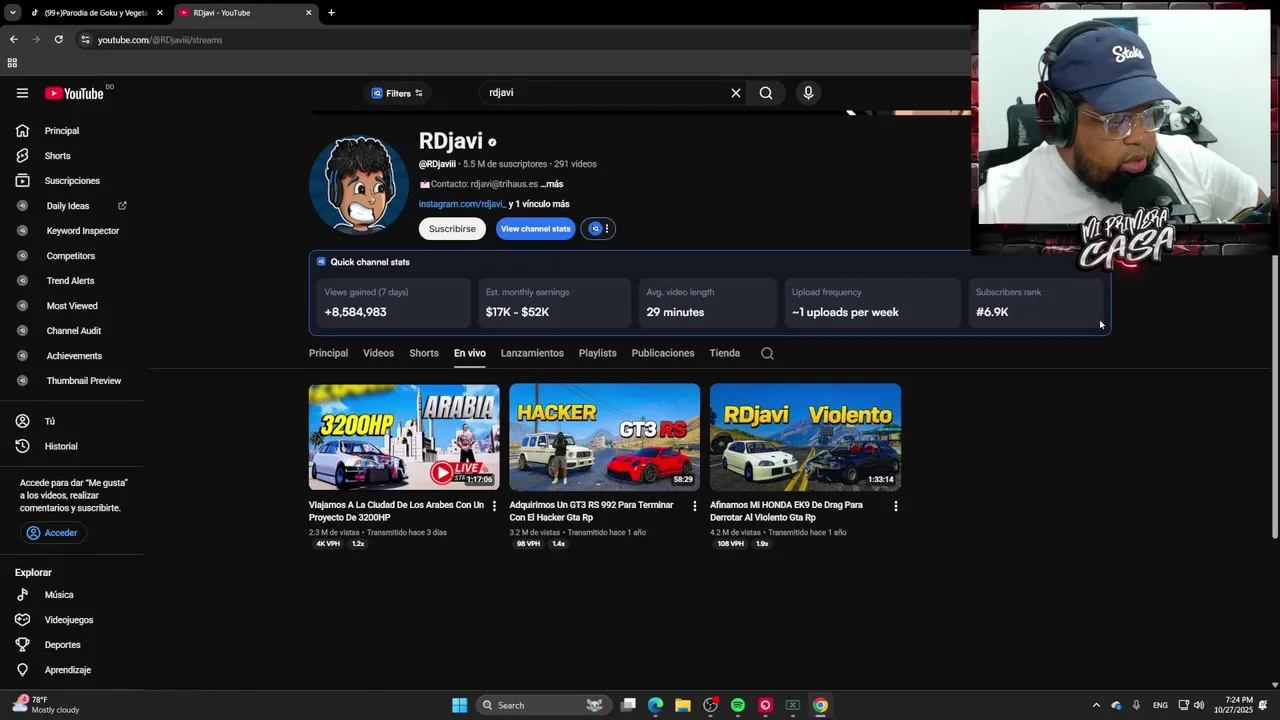Search within channel using tab magnifier

click(x=767, y=353)
